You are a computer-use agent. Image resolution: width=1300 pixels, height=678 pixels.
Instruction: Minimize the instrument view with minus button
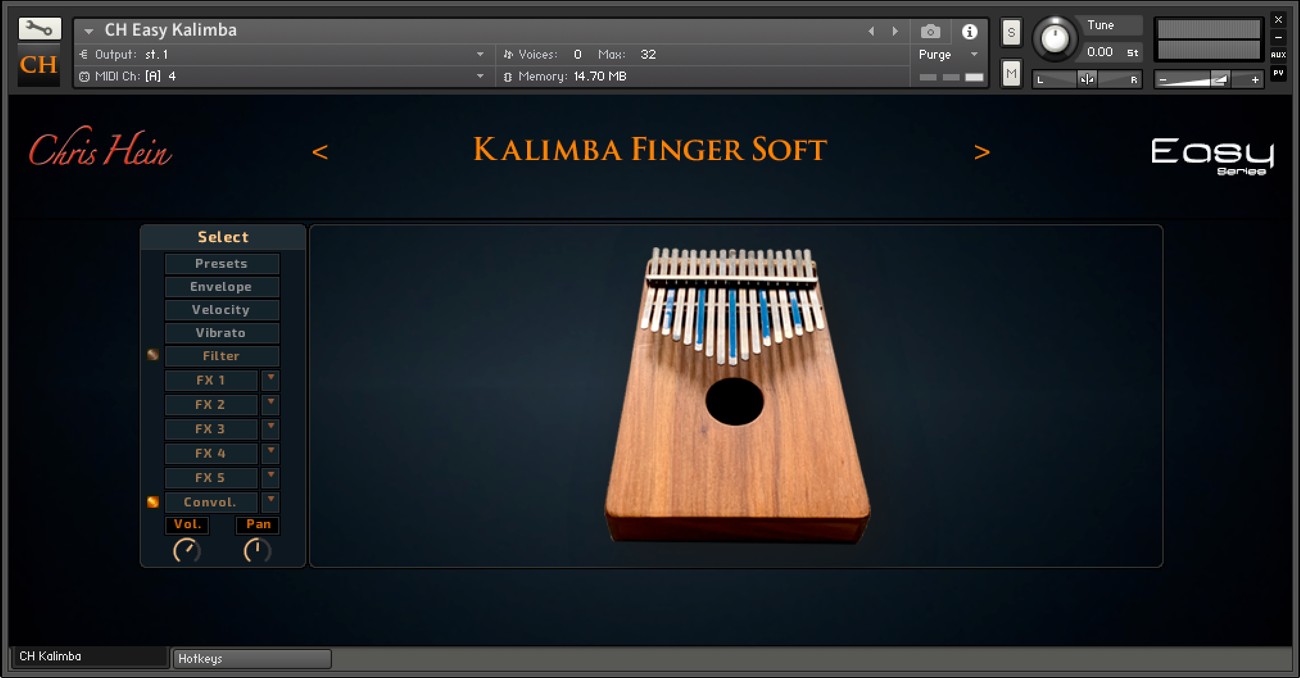coord(1278,37)
